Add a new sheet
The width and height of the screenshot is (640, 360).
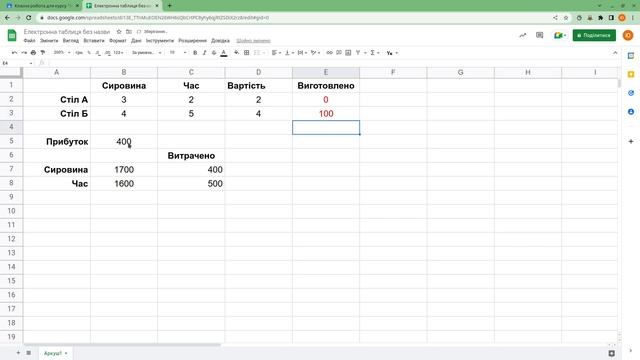click(x=18, y=353)
